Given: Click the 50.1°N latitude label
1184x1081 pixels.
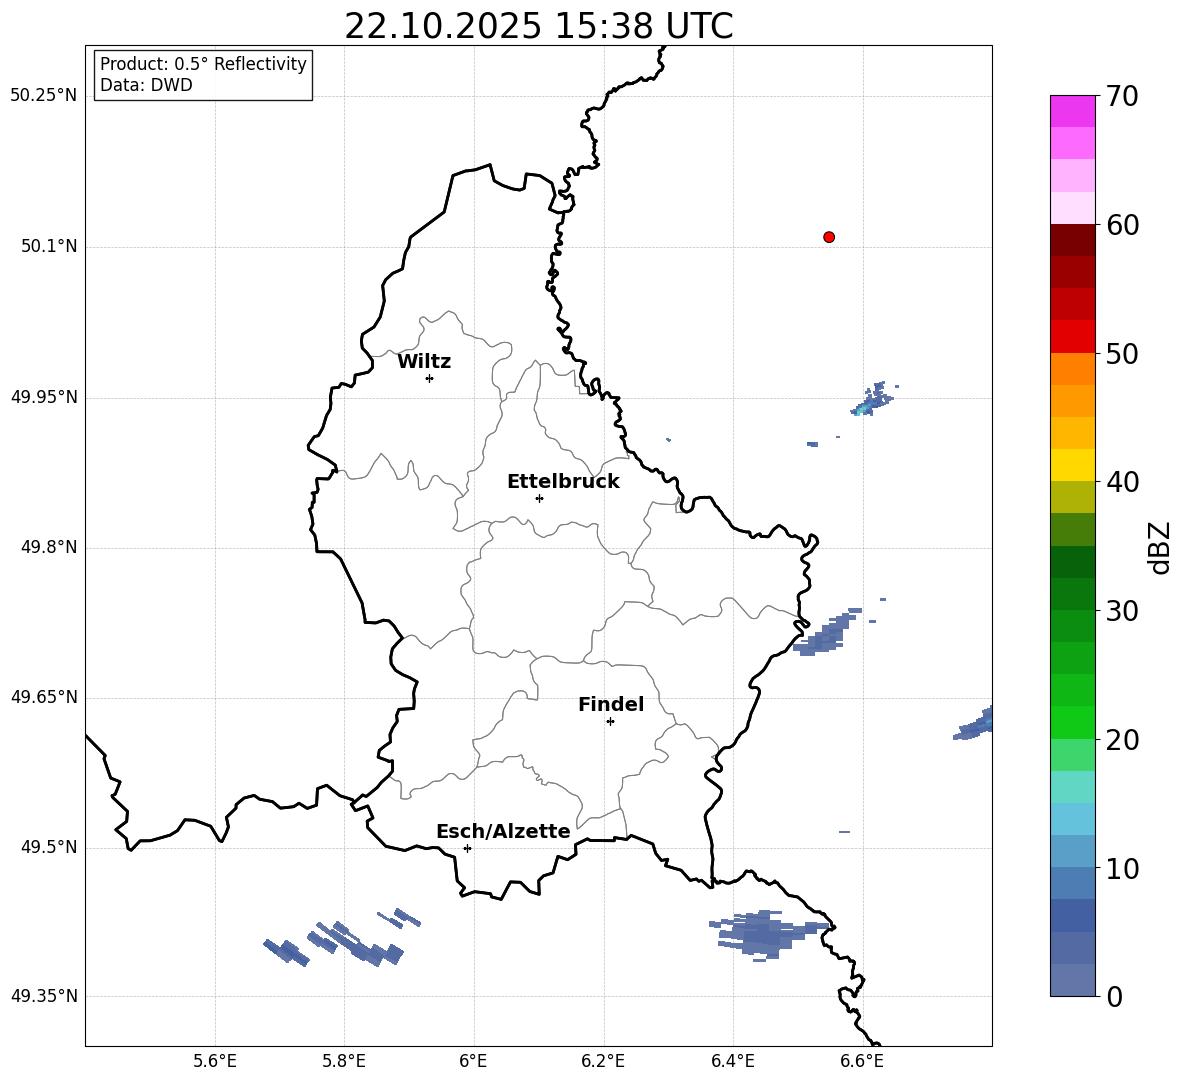Looking at the screenshot, I should [49, 246].
